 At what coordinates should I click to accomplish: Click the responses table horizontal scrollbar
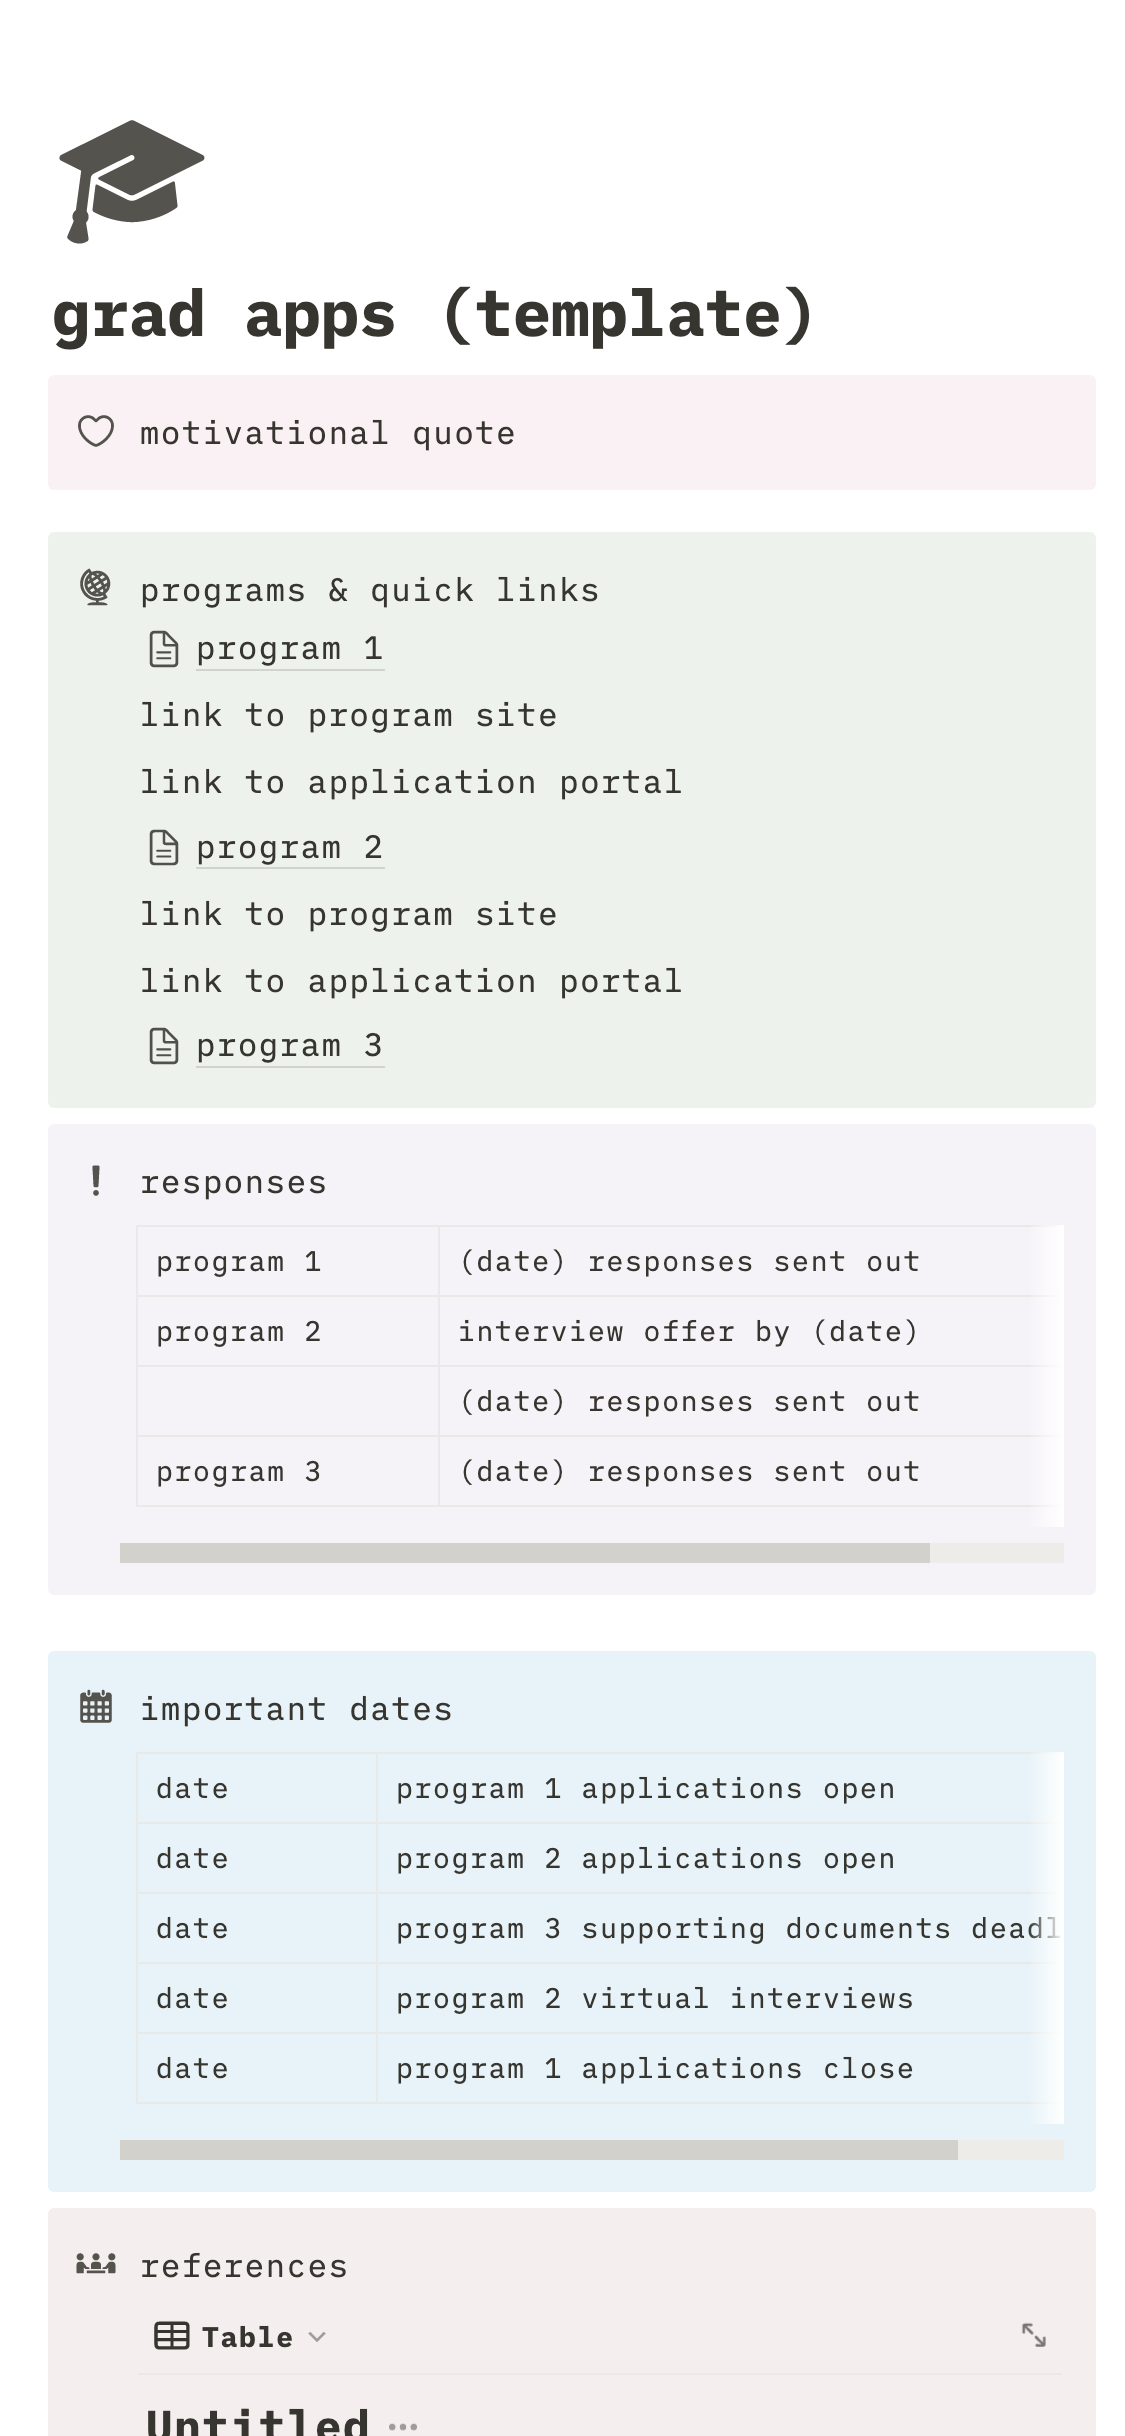(x=524, y=1552)
